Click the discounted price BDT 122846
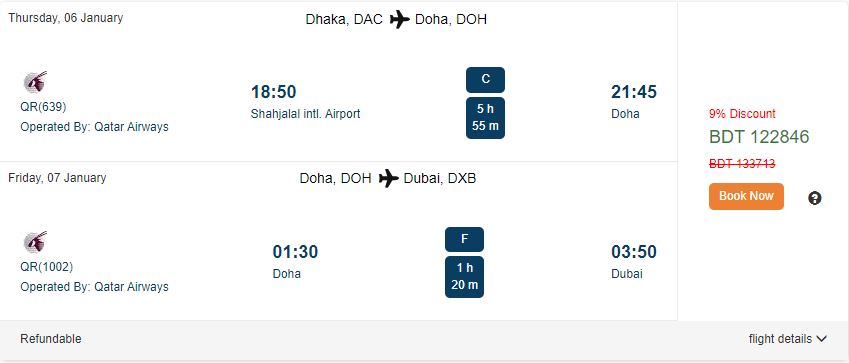The height and width of the screenshot is (363, 849). [x=759, y=138]
